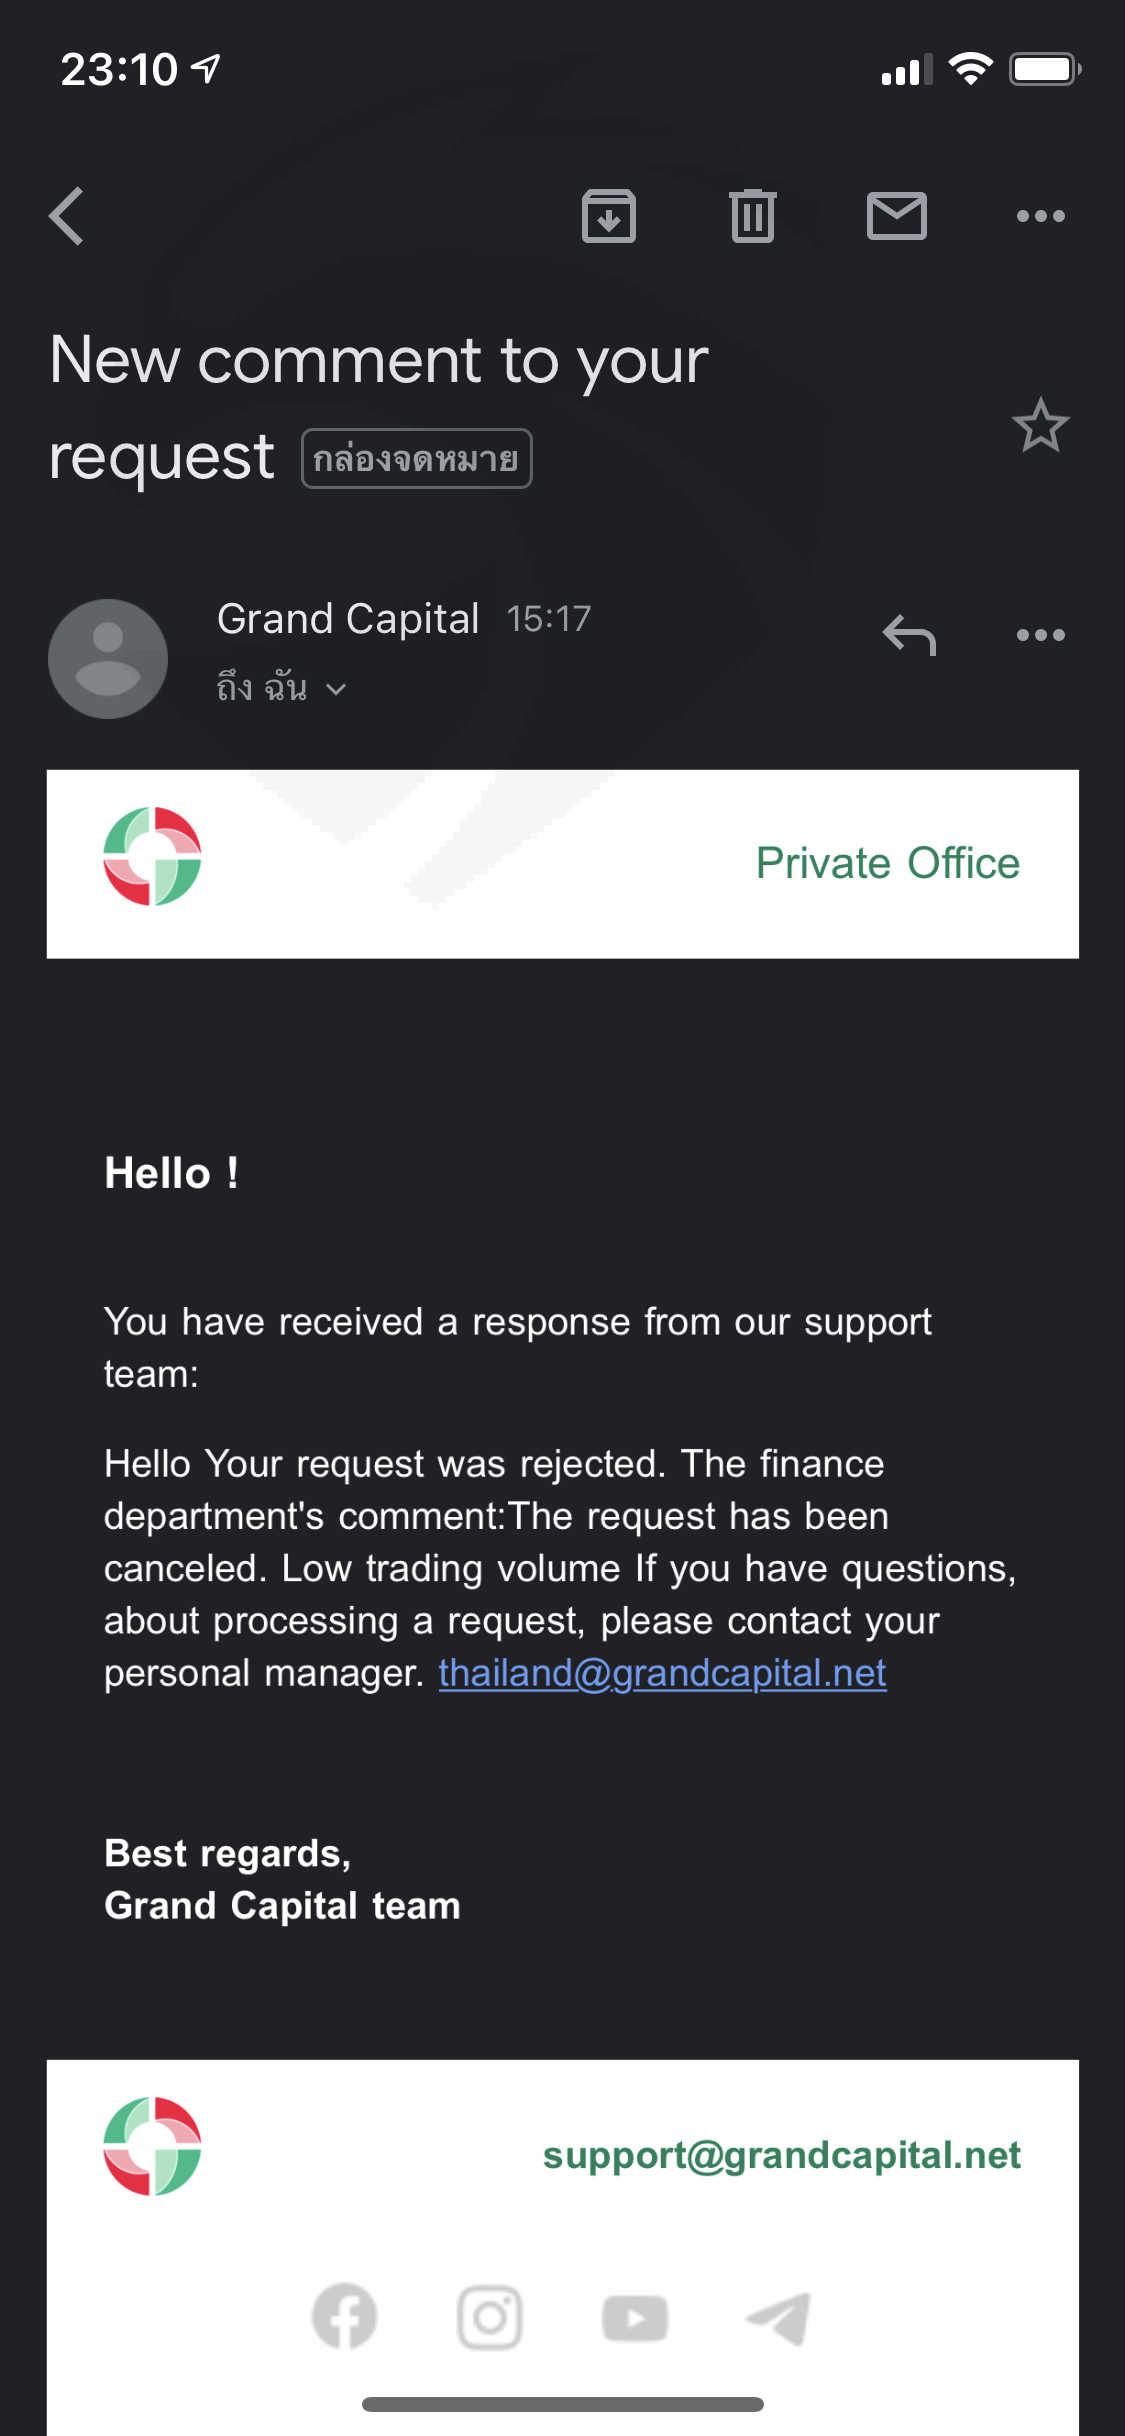Go back to the inbox list
The image size is (1125, 2436).
(x=67, y=216)
